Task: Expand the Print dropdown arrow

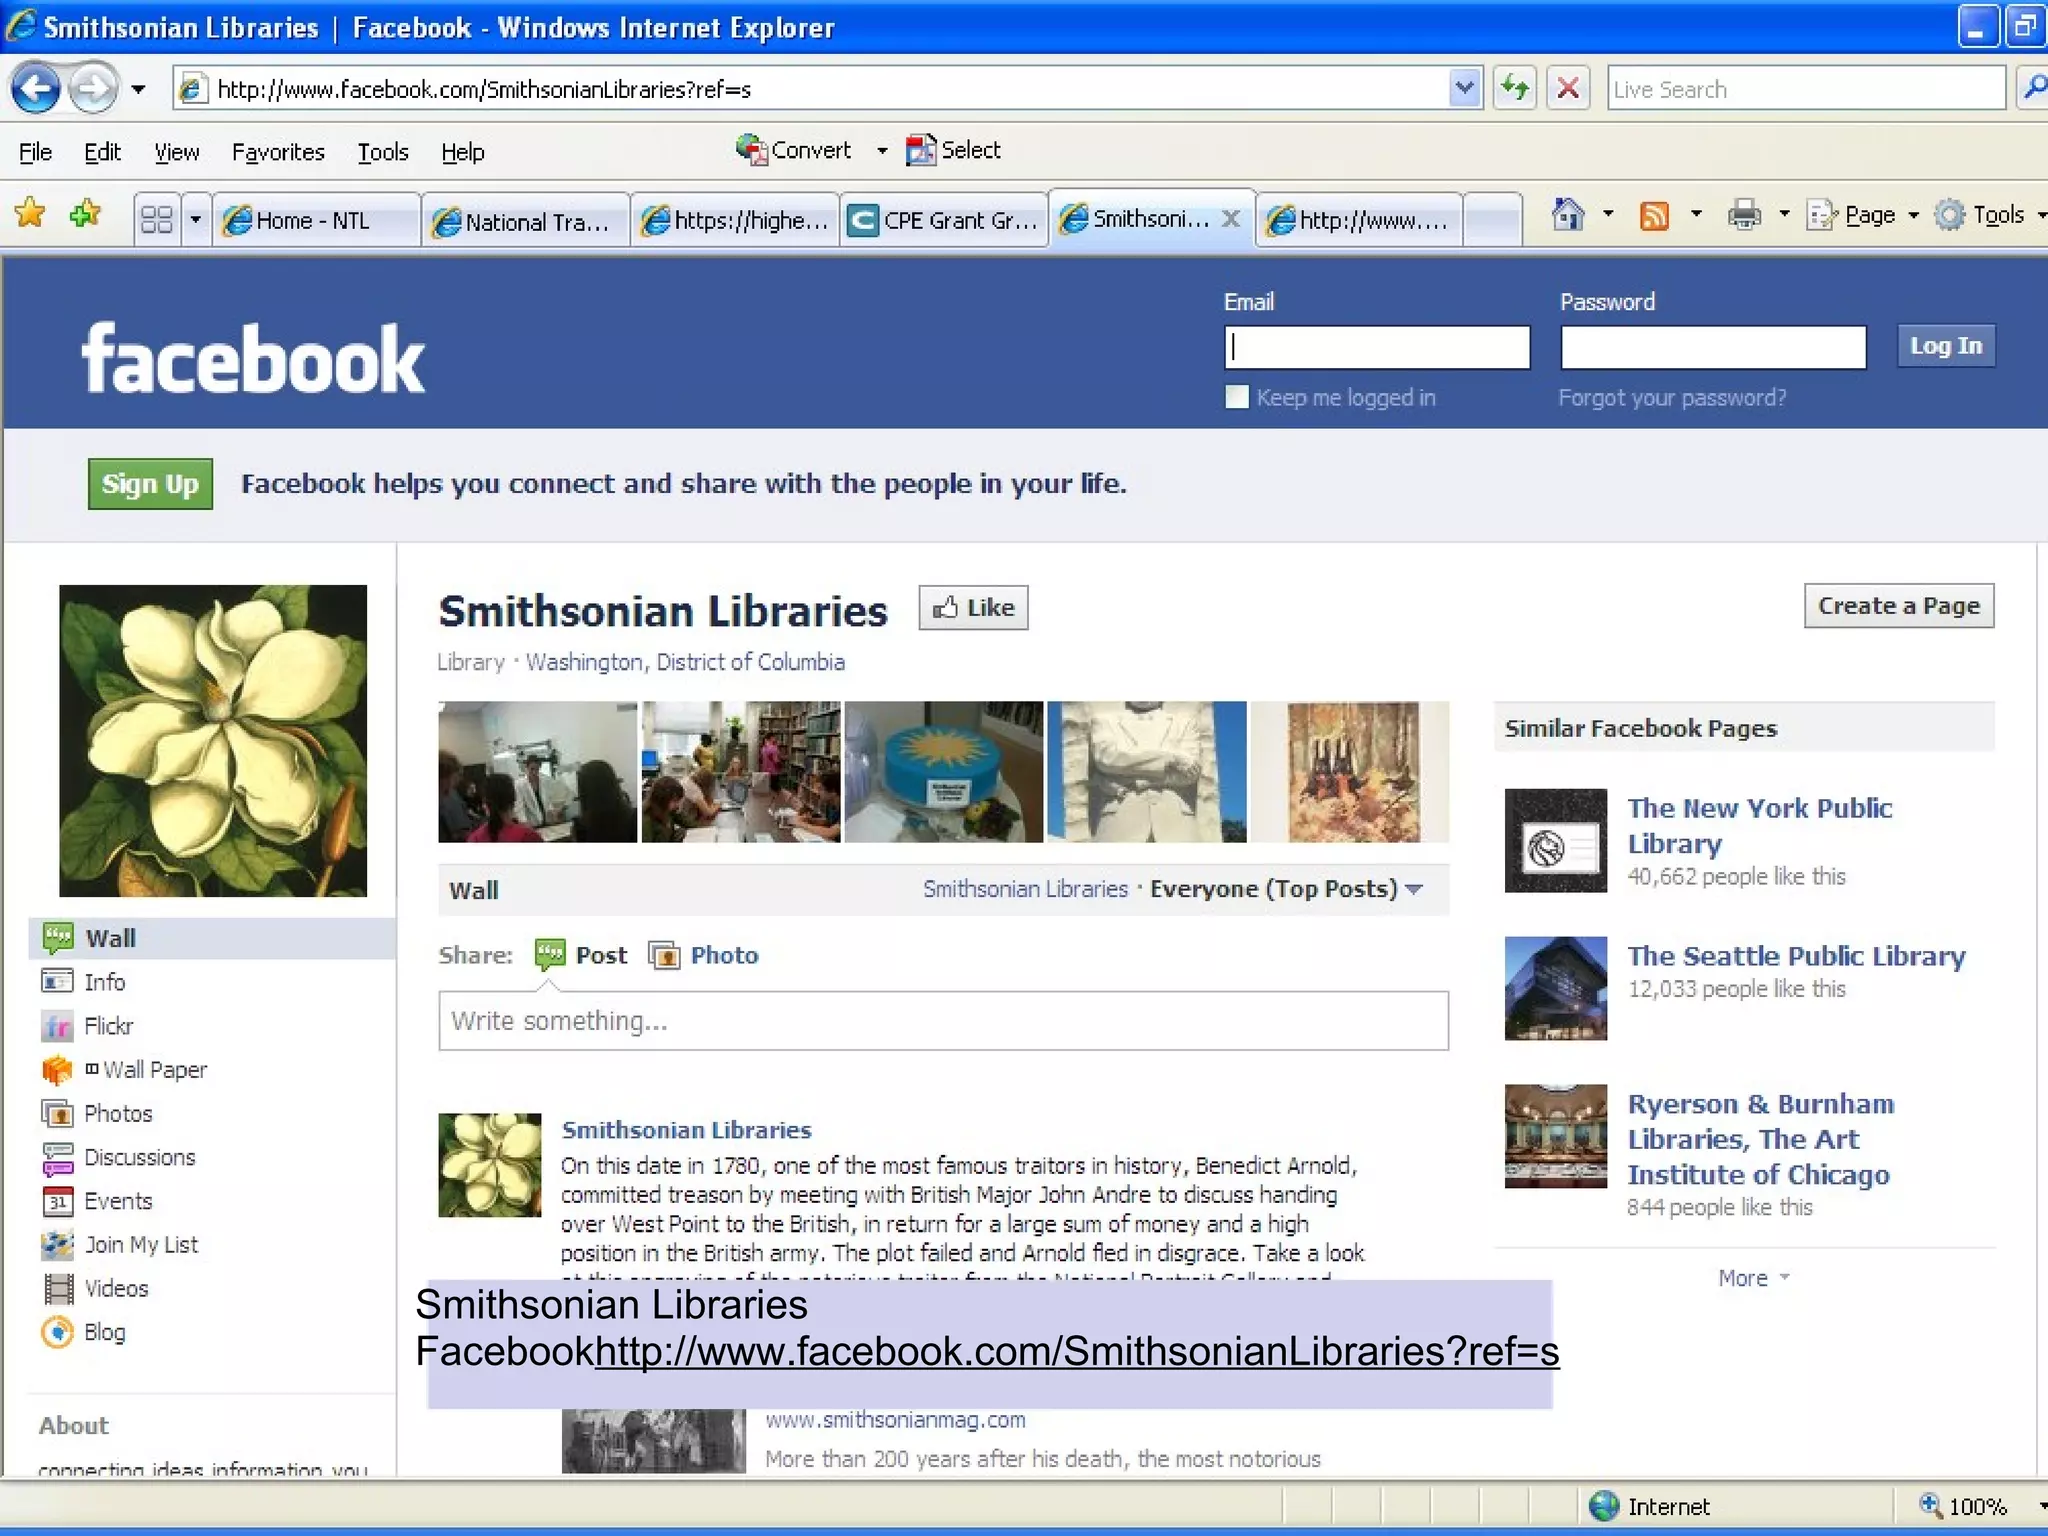Action: (x=1784, y=214)
